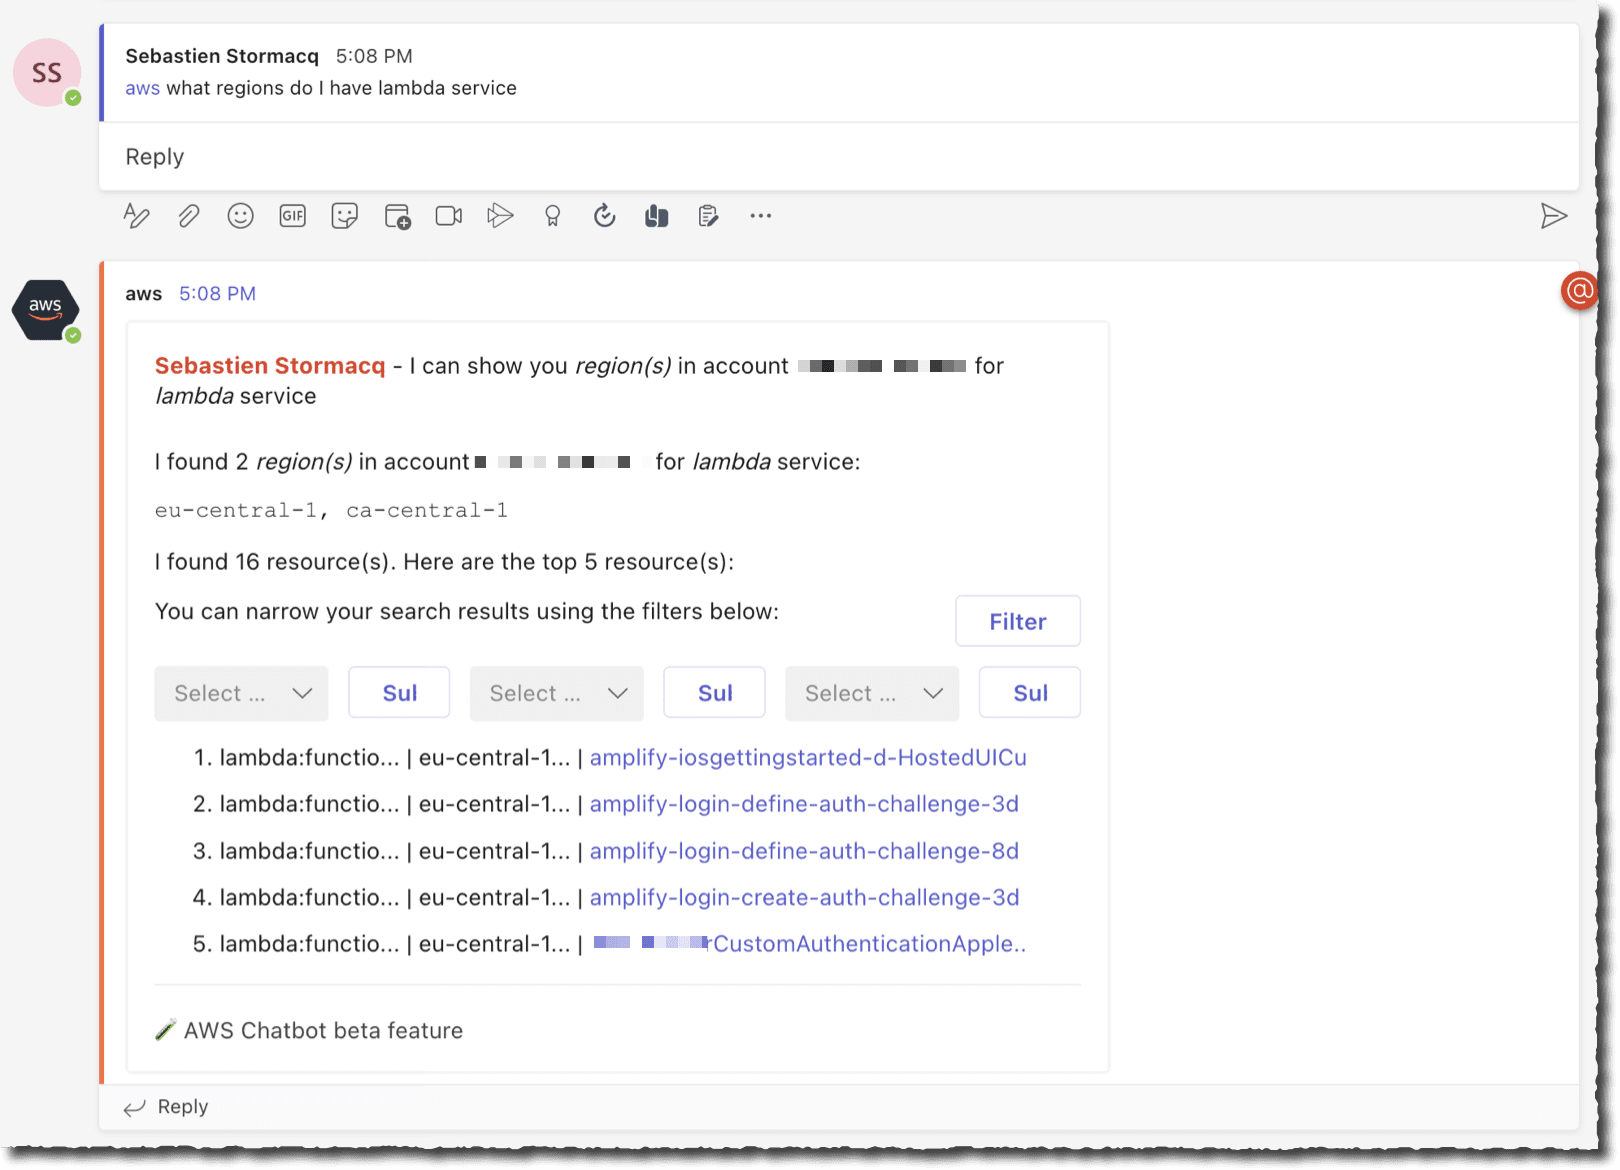Insert a Loop component
This screenshot has height=1170, width=1620.
point(656,215)
